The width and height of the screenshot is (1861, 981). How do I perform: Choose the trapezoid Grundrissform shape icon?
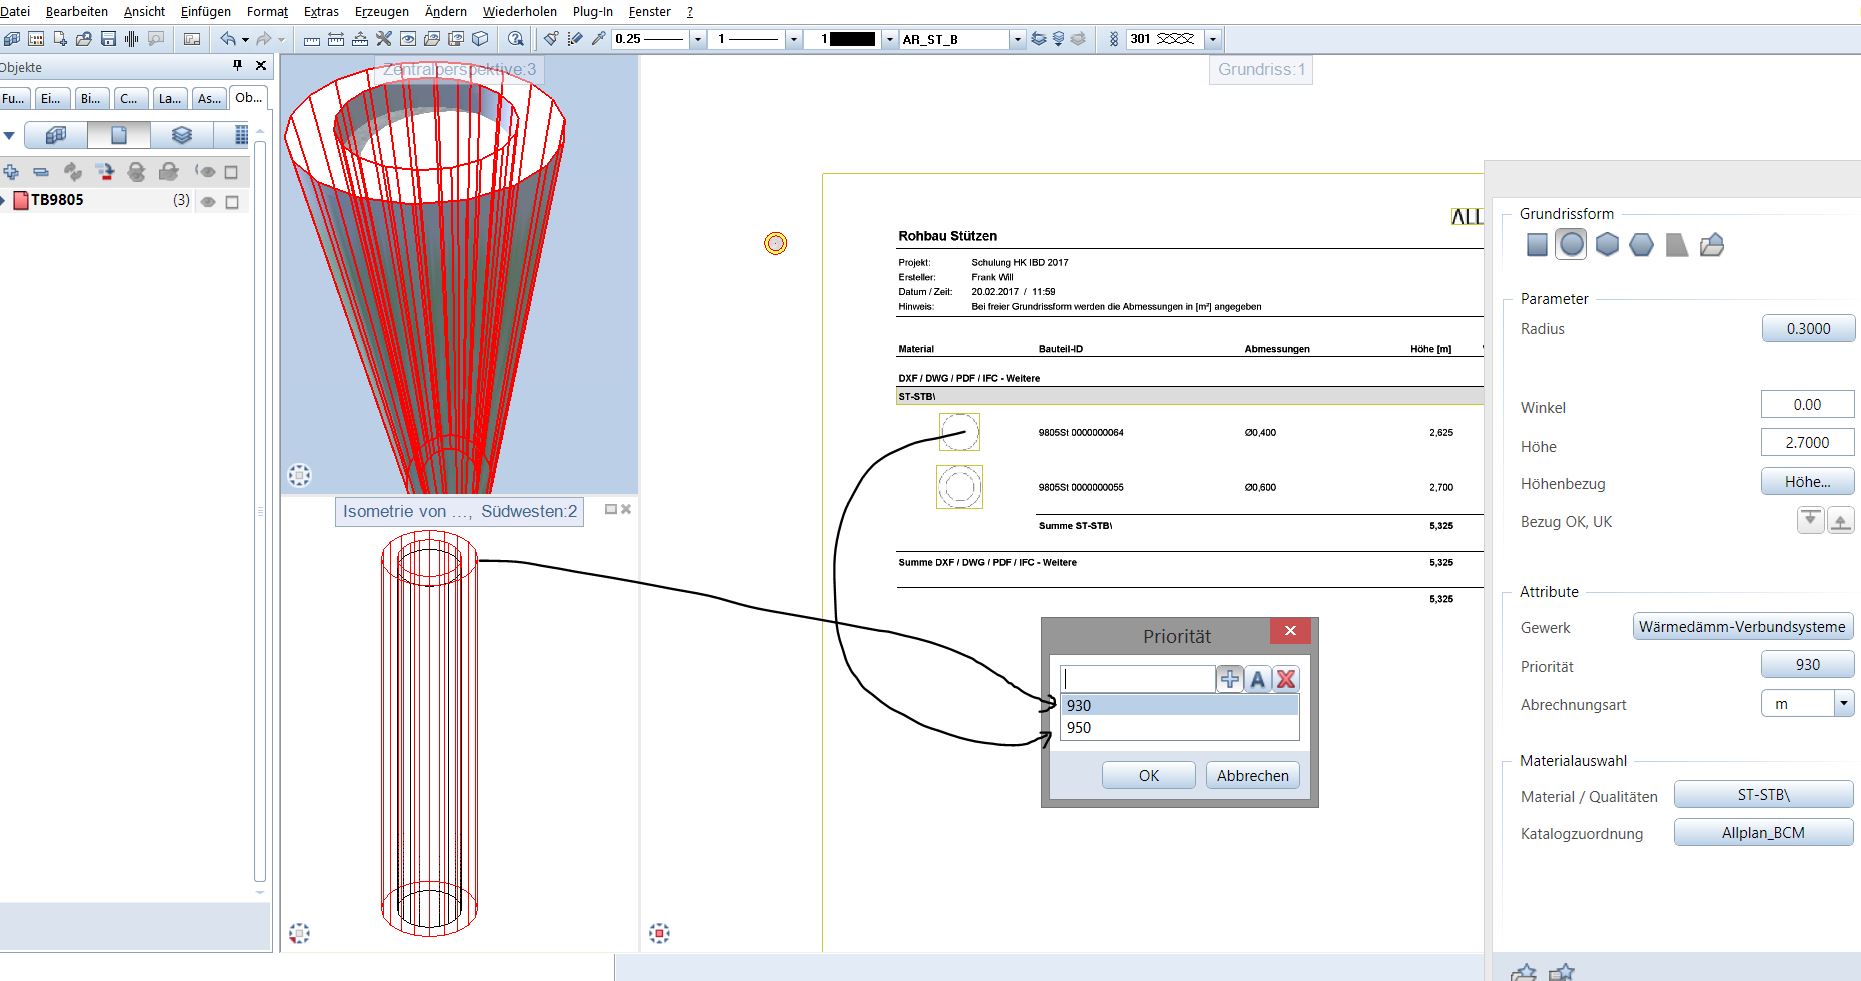1677,245
